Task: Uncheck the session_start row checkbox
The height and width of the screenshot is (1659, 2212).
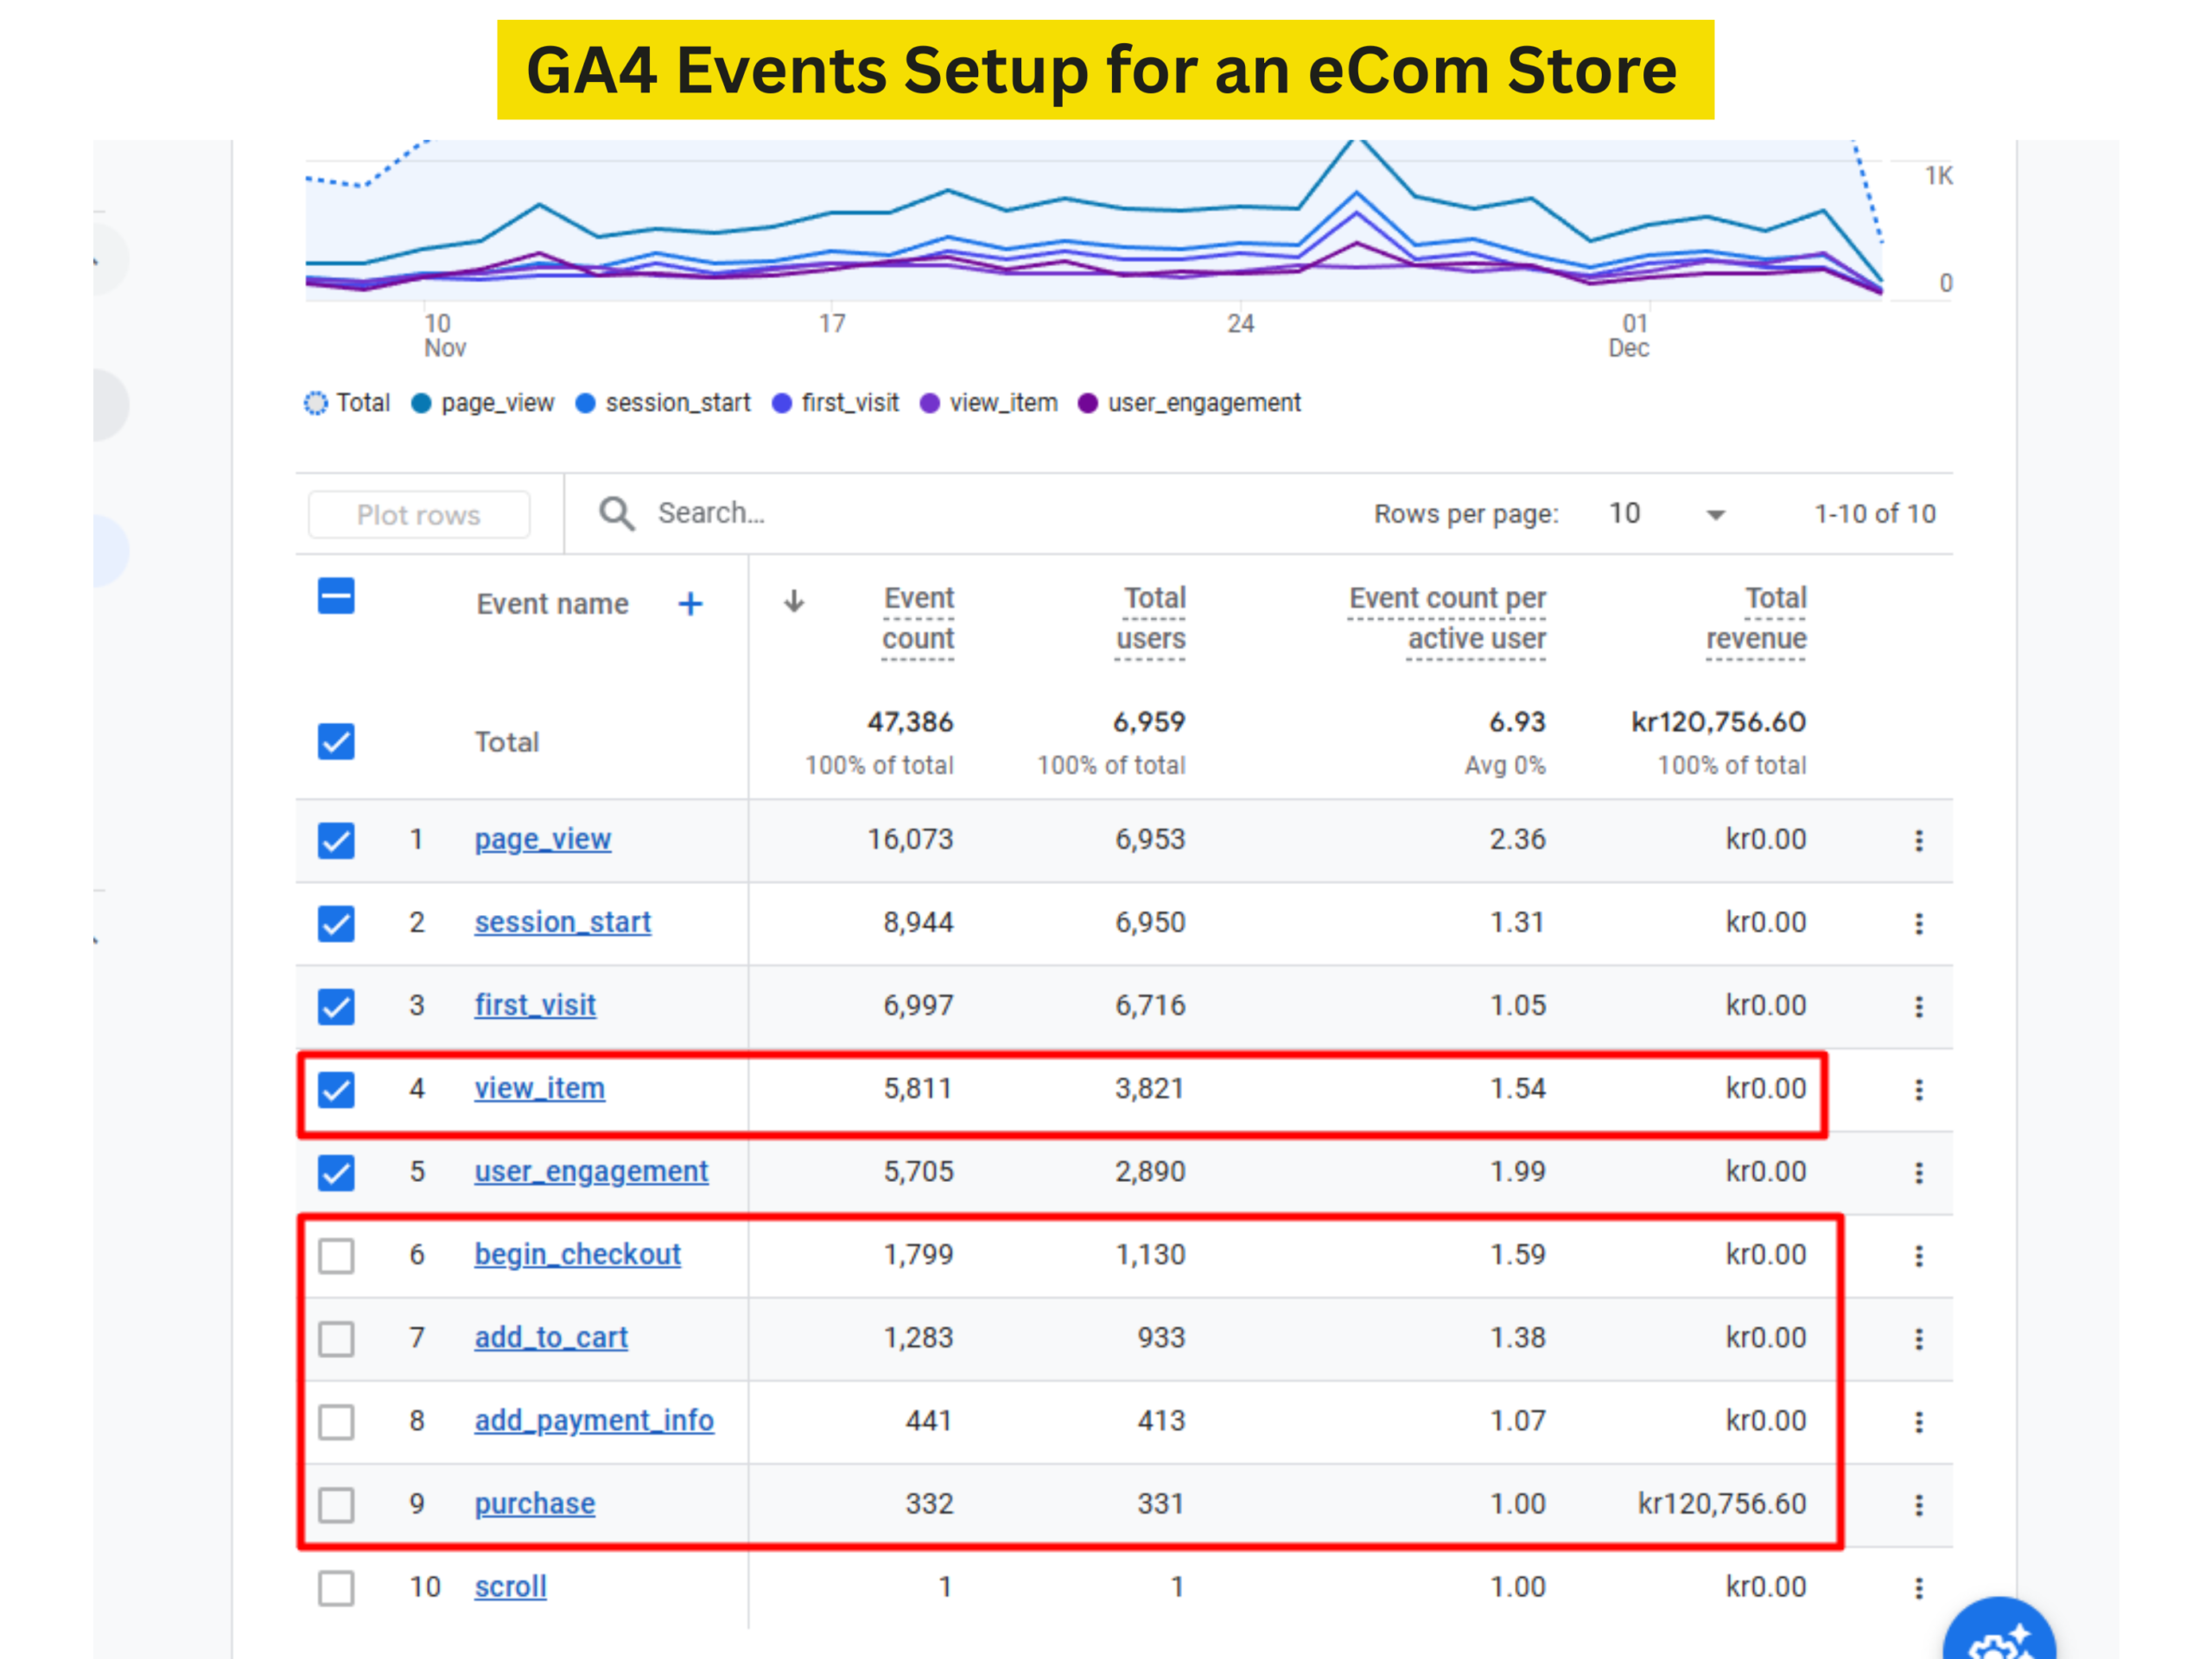Action: click(336, 923)
